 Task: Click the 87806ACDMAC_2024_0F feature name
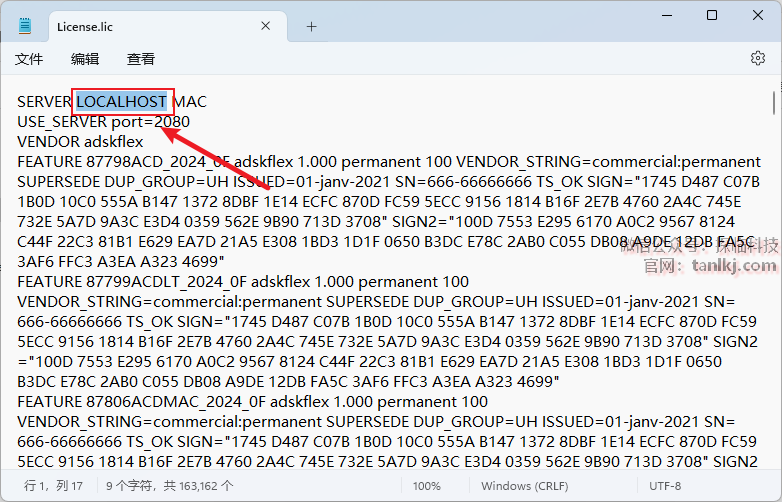(176, 402)
